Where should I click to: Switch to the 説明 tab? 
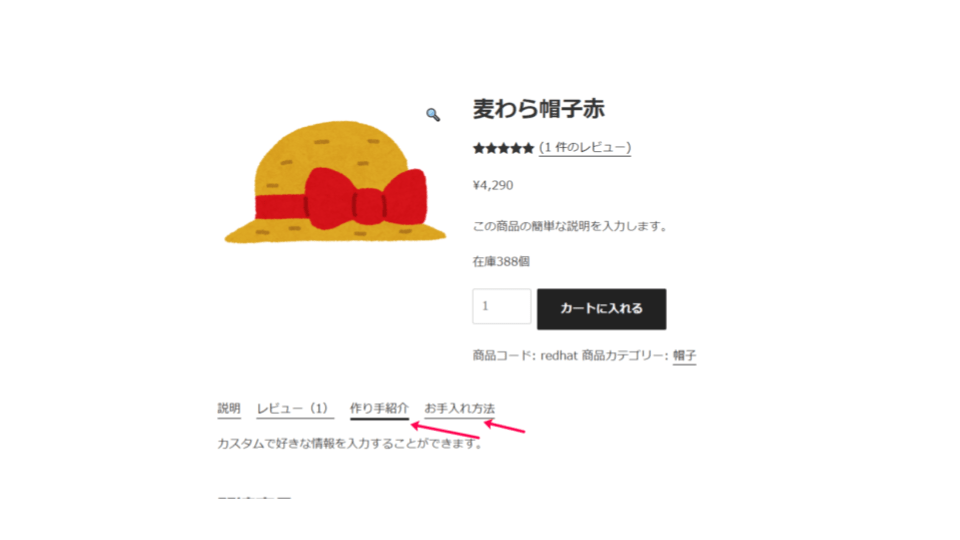click(x=229, y=408)
